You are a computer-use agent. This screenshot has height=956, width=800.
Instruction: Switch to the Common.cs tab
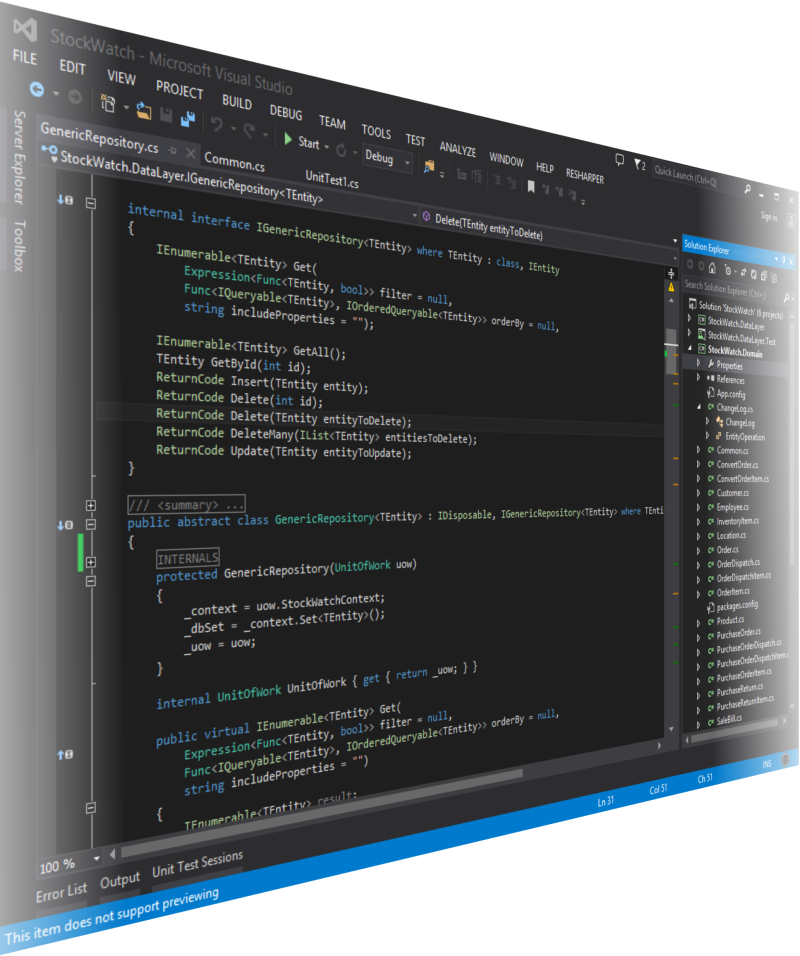pyautogui.click(x=235, y=162)
